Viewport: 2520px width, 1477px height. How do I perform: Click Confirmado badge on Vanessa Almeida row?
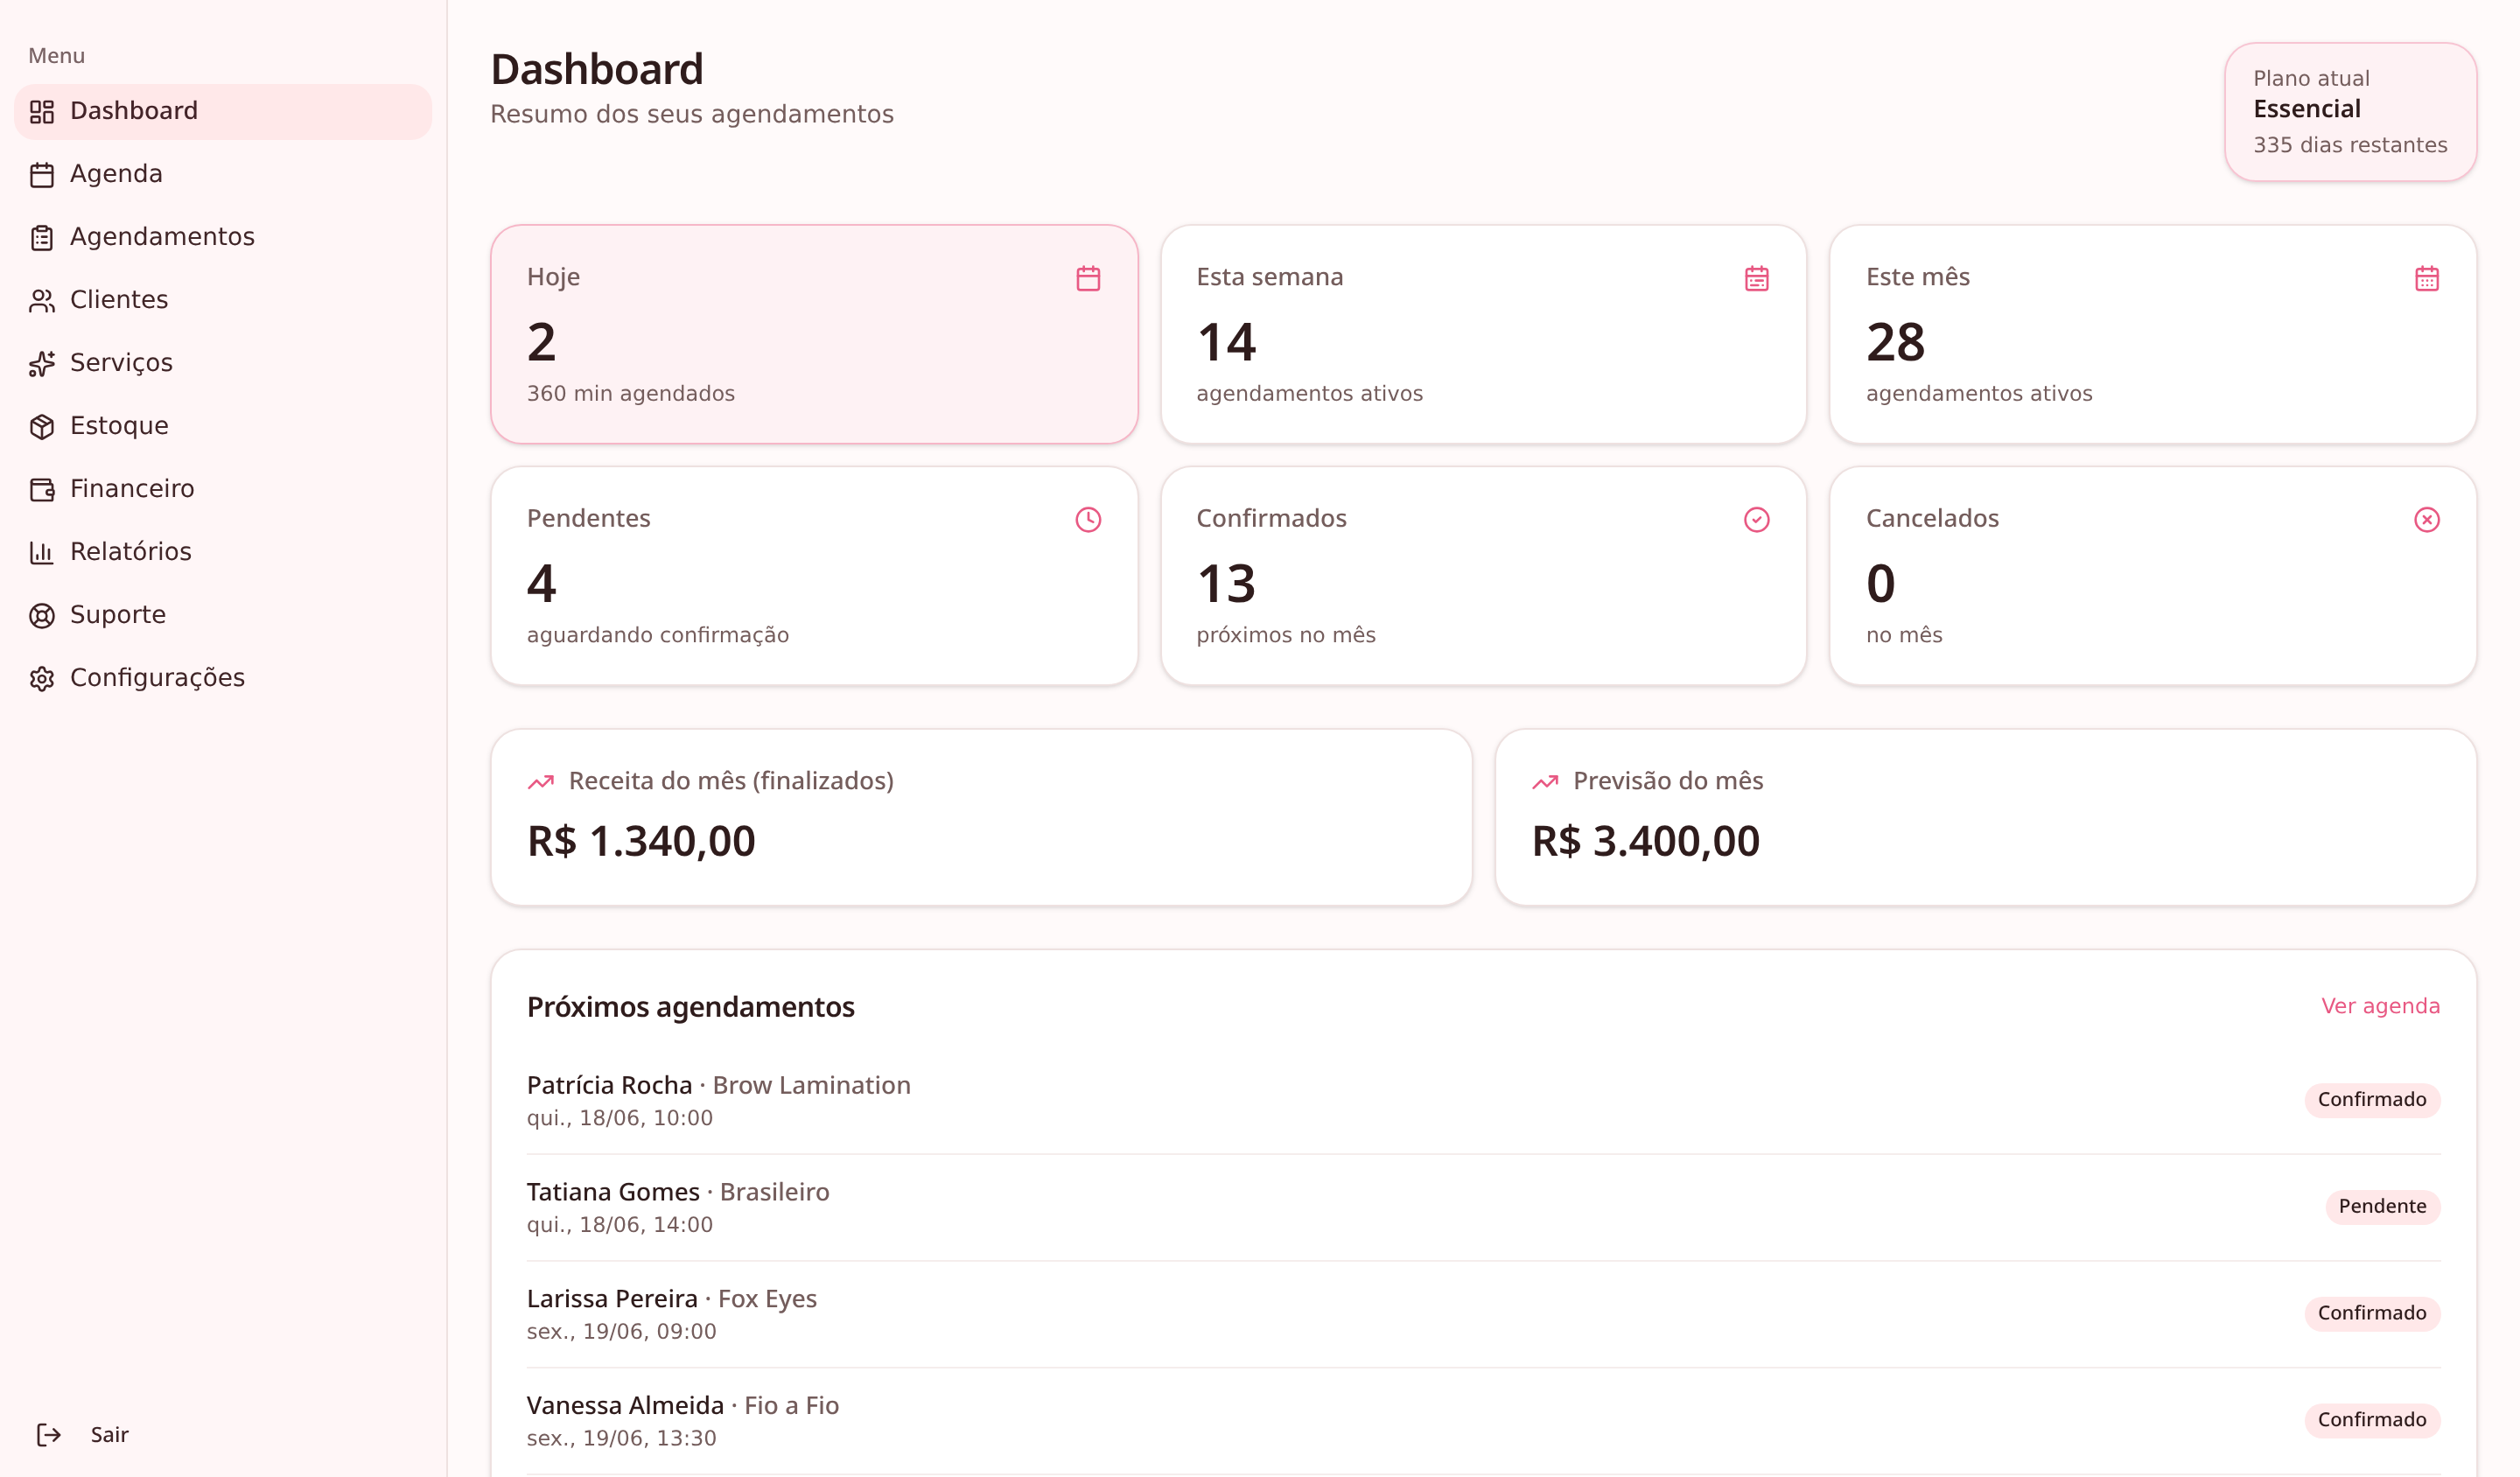point(2372,1420)
